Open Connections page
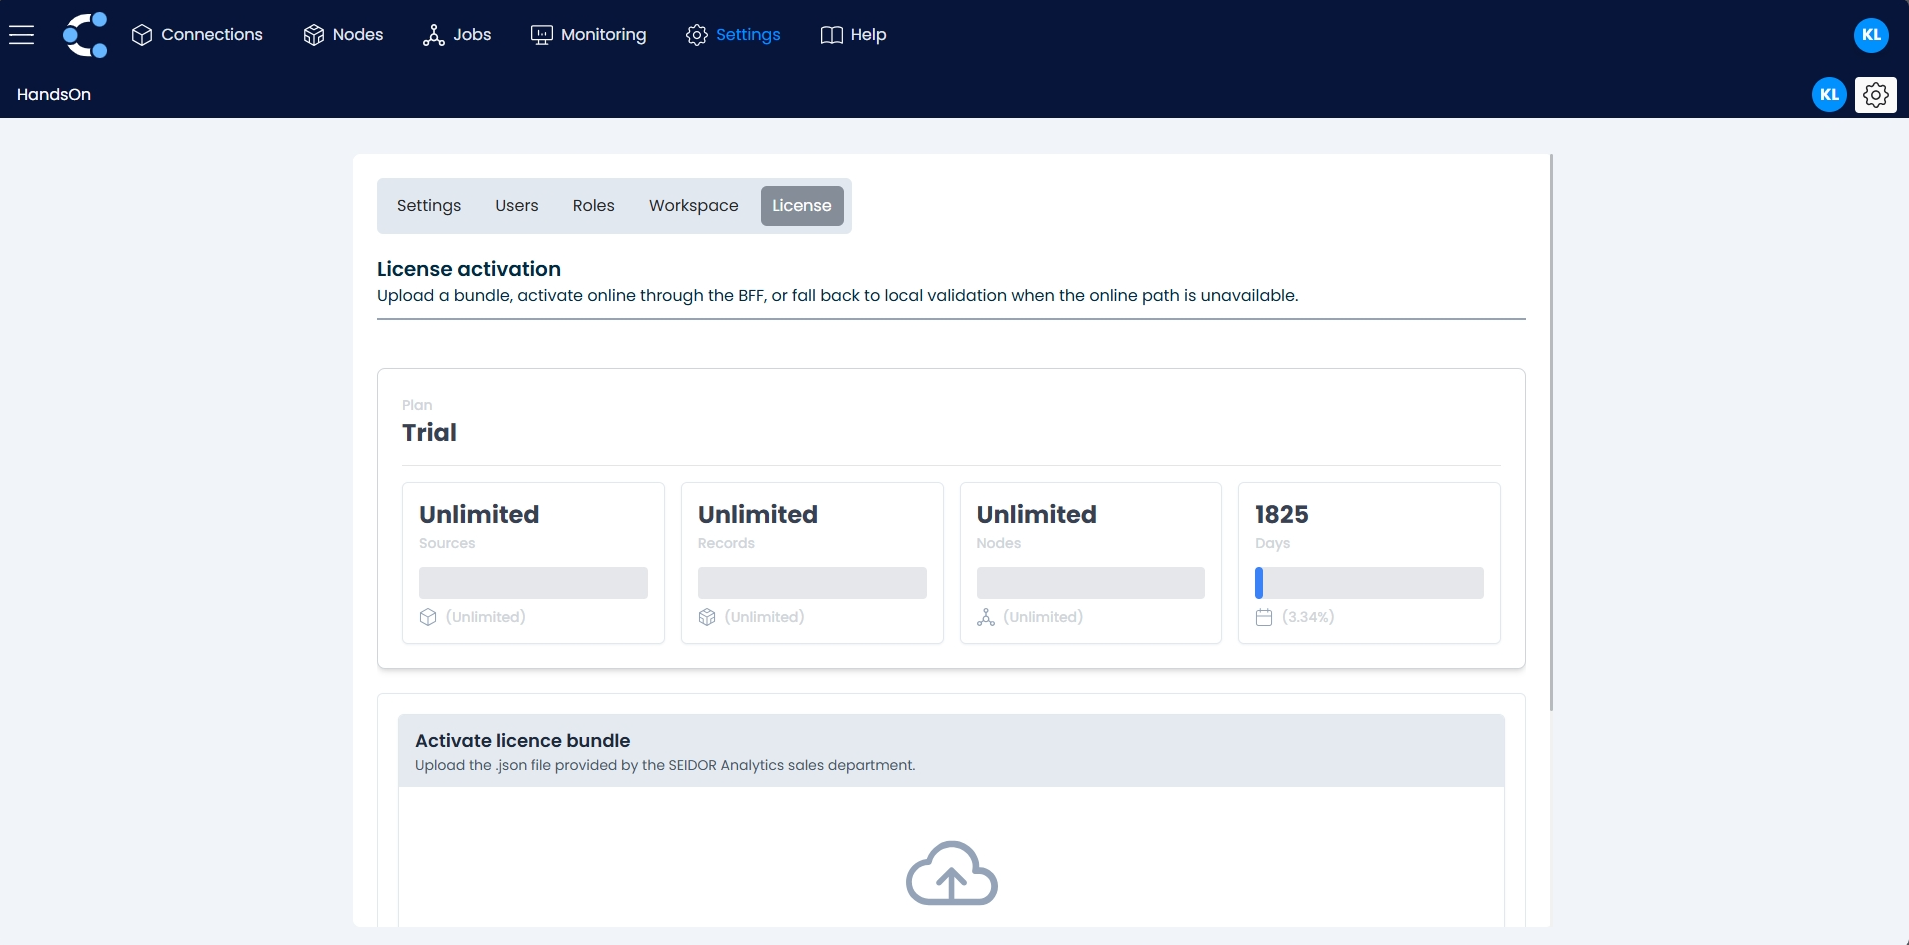The width and height of the screenshot is (1909, 945). (197, 35)
